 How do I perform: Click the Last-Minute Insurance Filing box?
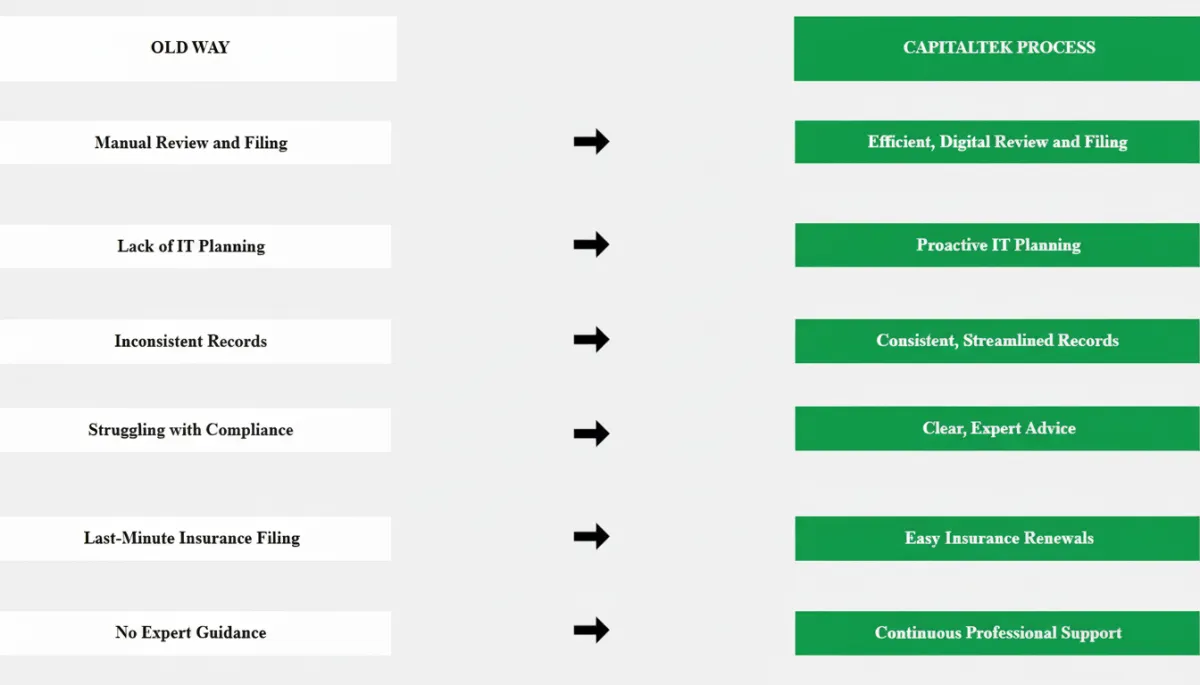[194, 538]
